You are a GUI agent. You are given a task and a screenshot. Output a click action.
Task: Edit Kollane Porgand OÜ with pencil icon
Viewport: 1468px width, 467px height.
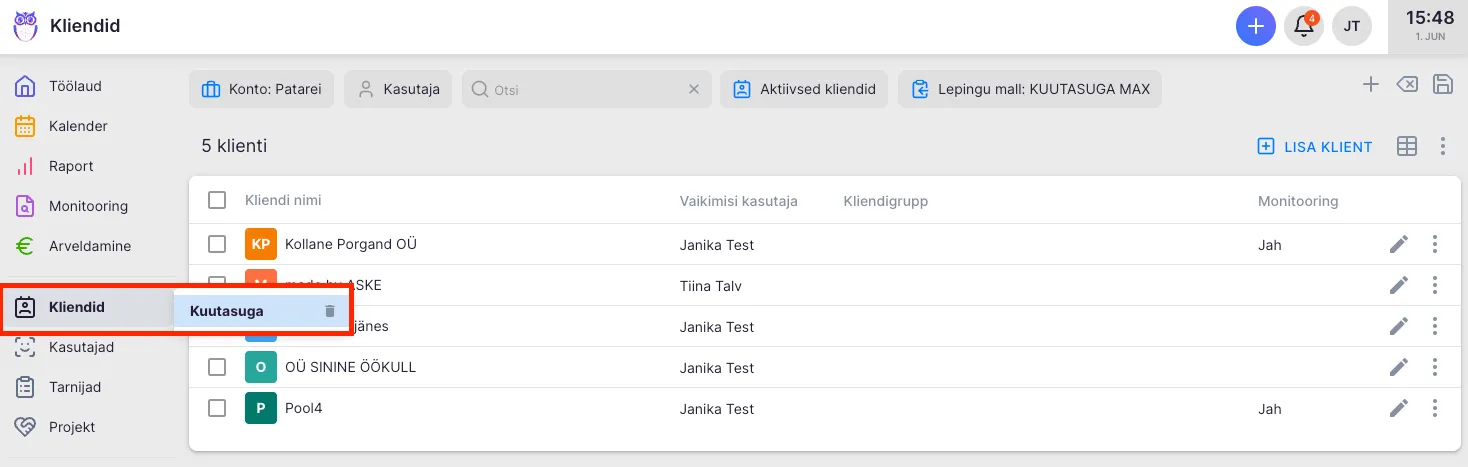(1398, 244)
